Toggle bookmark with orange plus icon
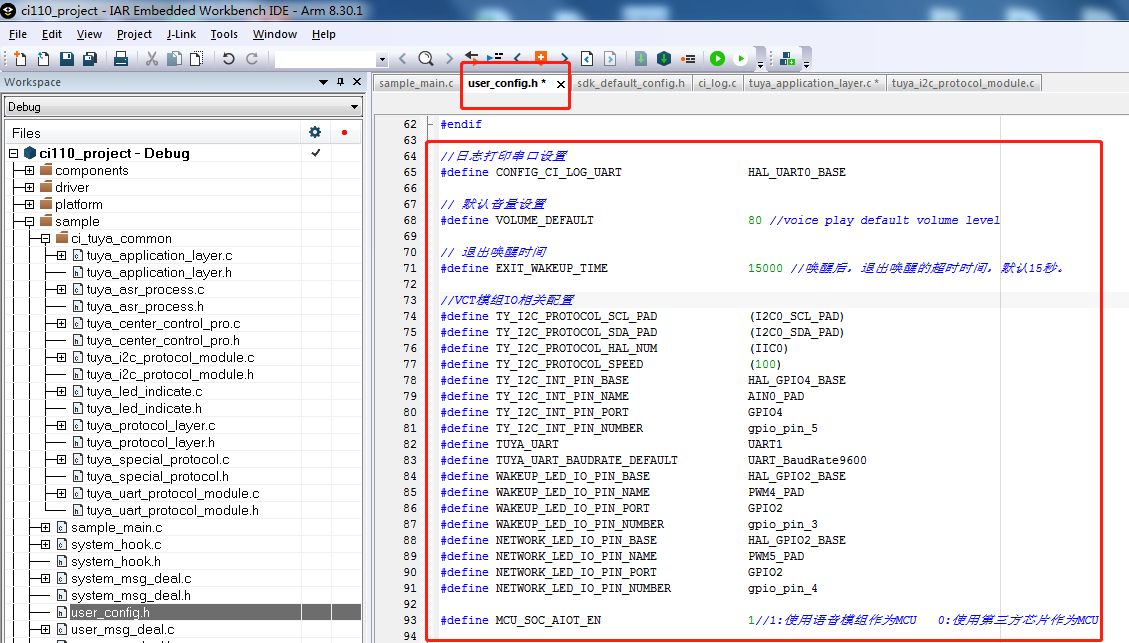This screenshot has width=1129, height=643. pos(541,58)
